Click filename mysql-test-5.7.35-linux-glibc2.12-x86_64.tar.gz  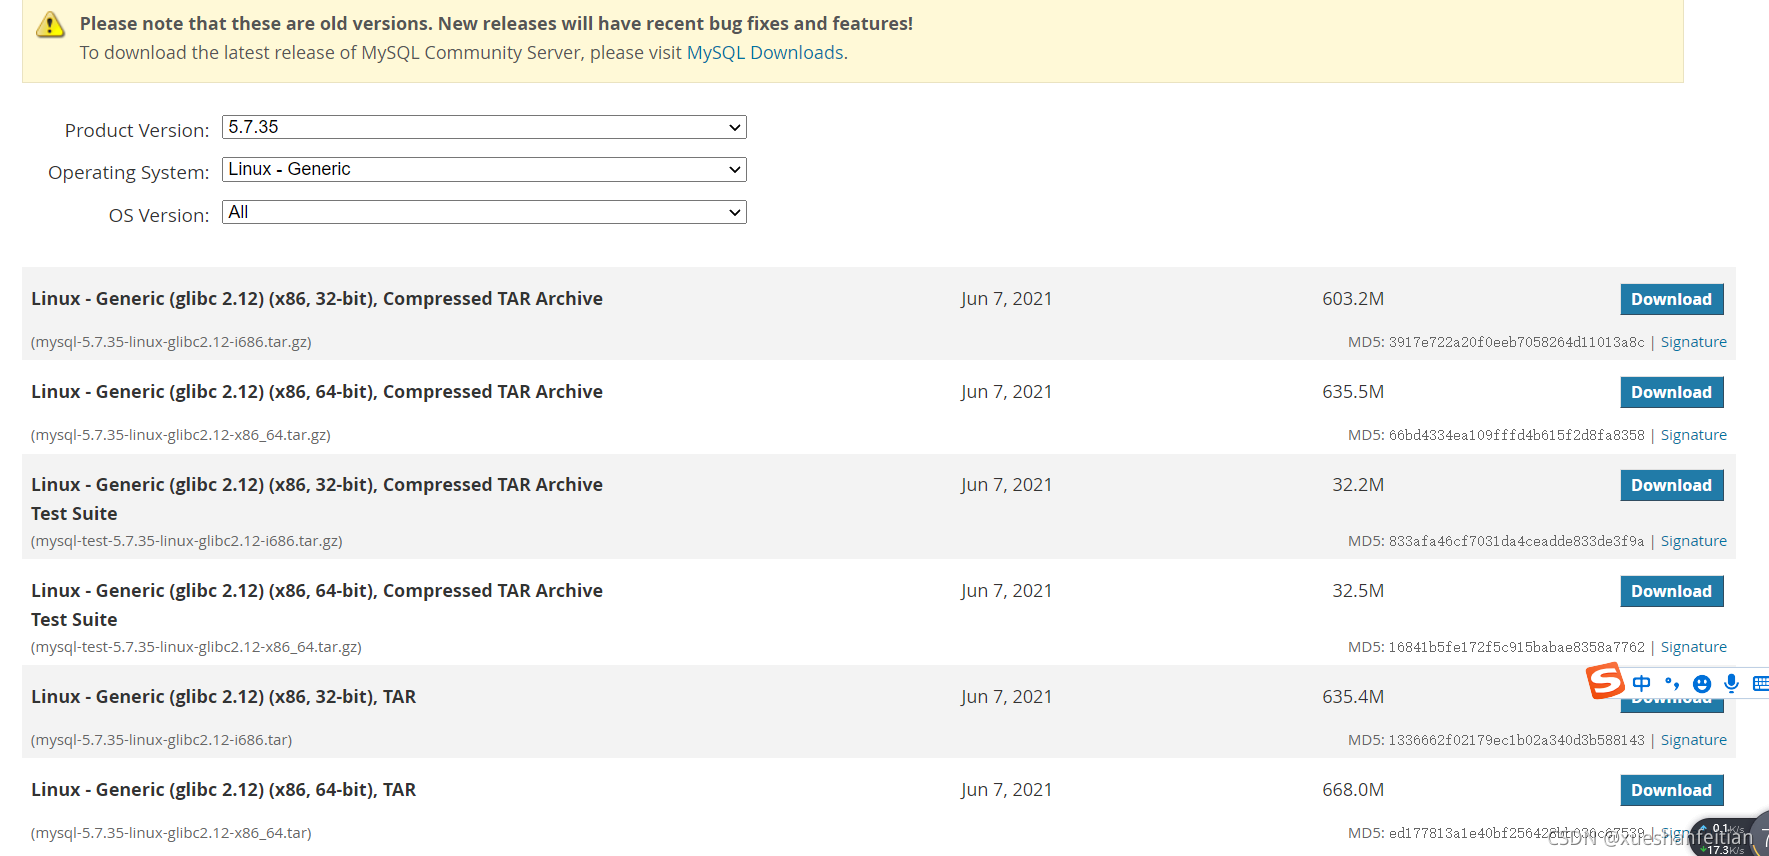(x=196, y=647)
